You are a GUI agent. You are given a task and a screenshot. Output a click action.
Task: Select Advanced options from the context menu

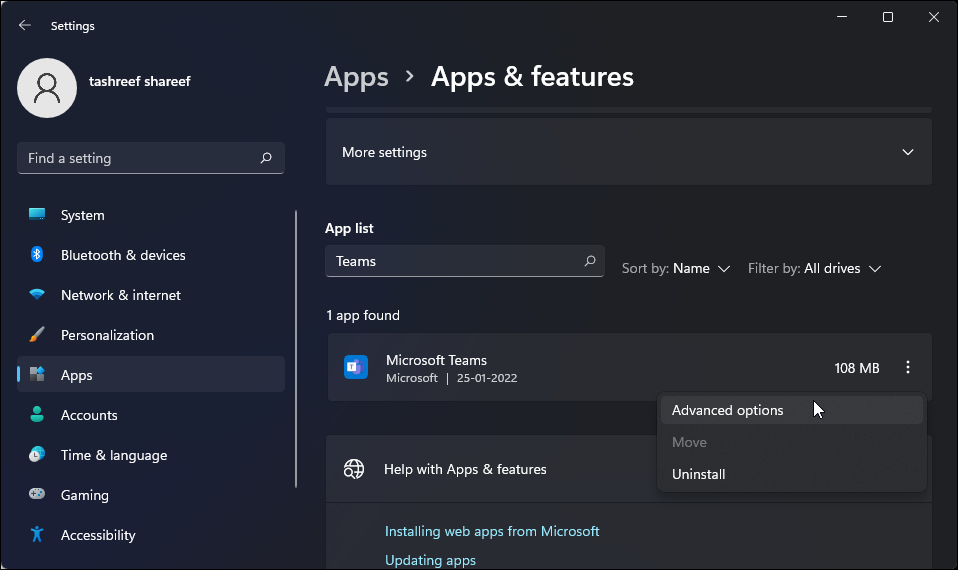click(728, 410)
